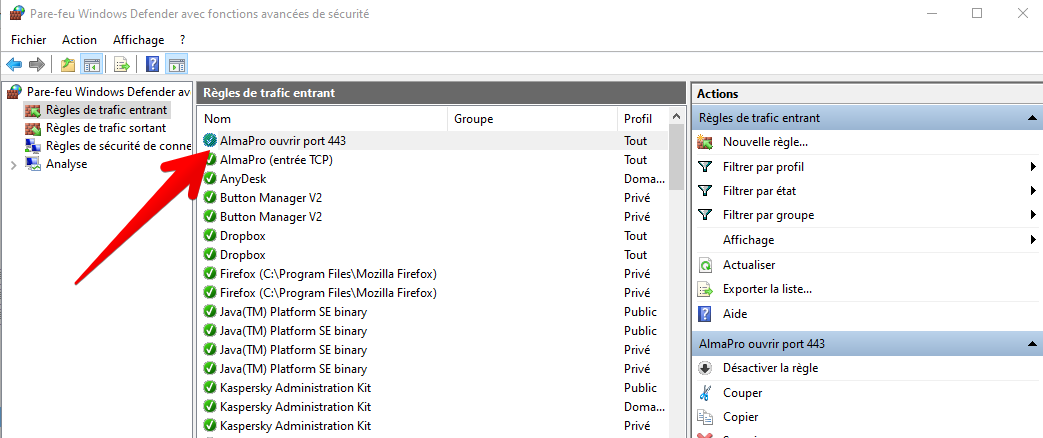Image resolution: width=1043 pixels, height=438 pixels.
Task: Click the firewall icon in the window title bar
Action: coord(17,13)
